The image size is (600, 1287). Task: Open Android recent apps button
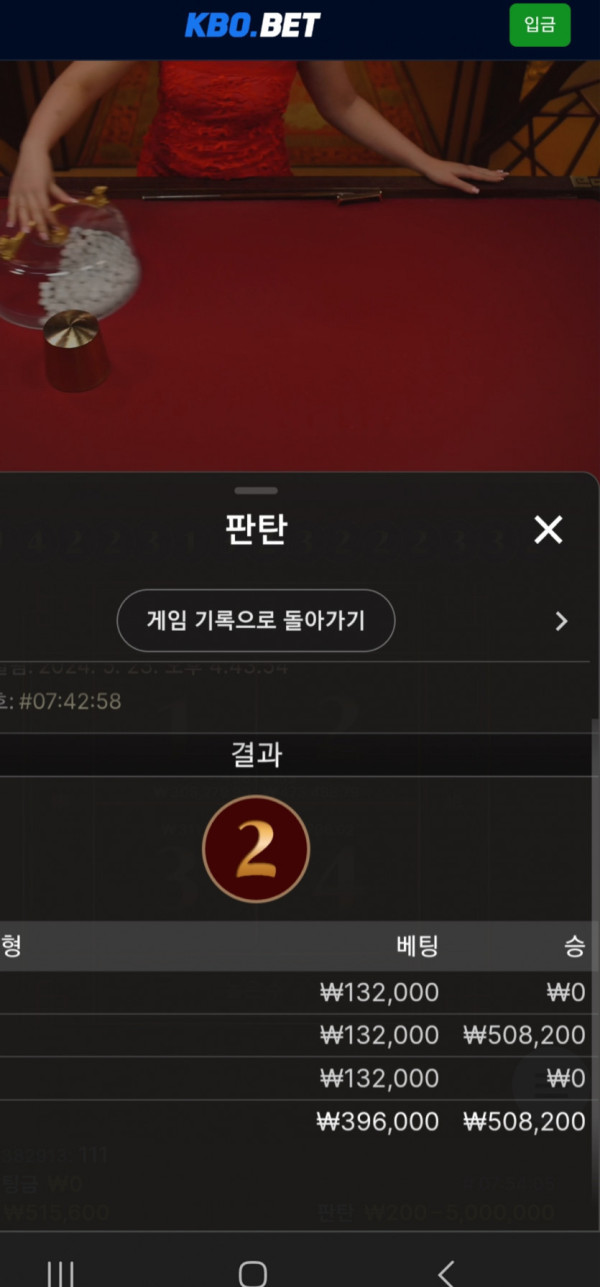61,1273
